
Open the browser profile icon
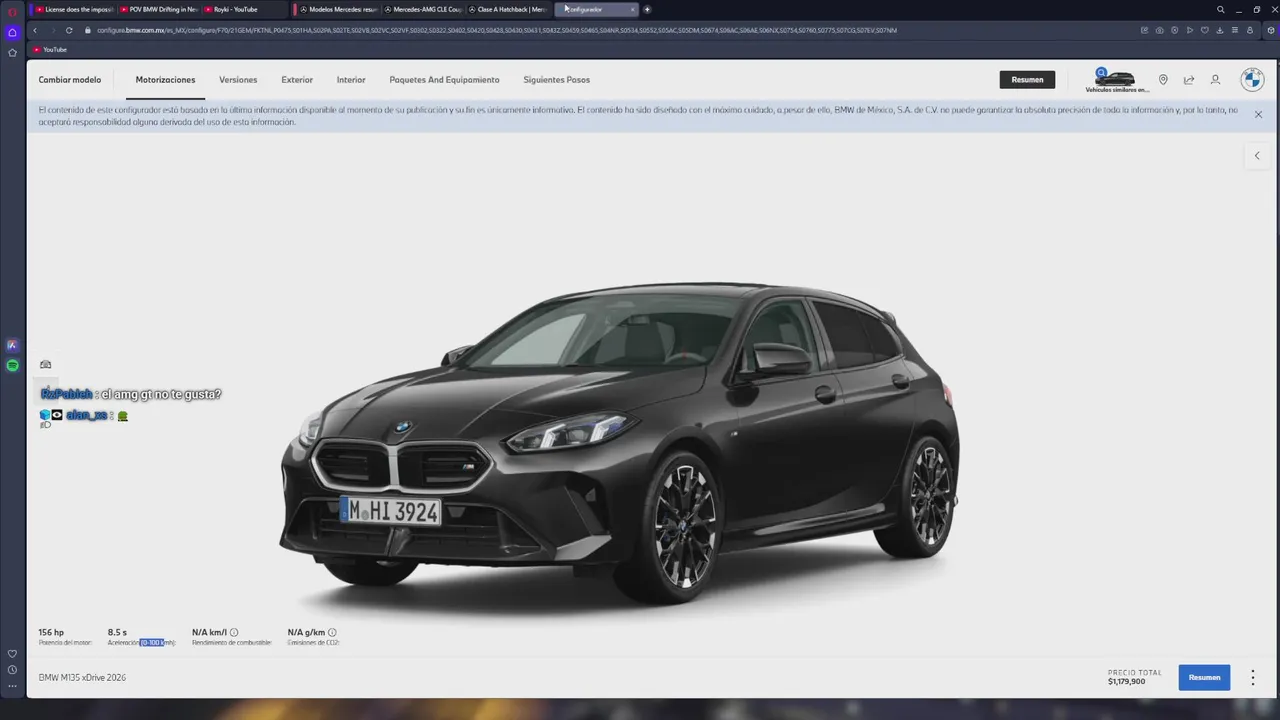[1250, 30]
